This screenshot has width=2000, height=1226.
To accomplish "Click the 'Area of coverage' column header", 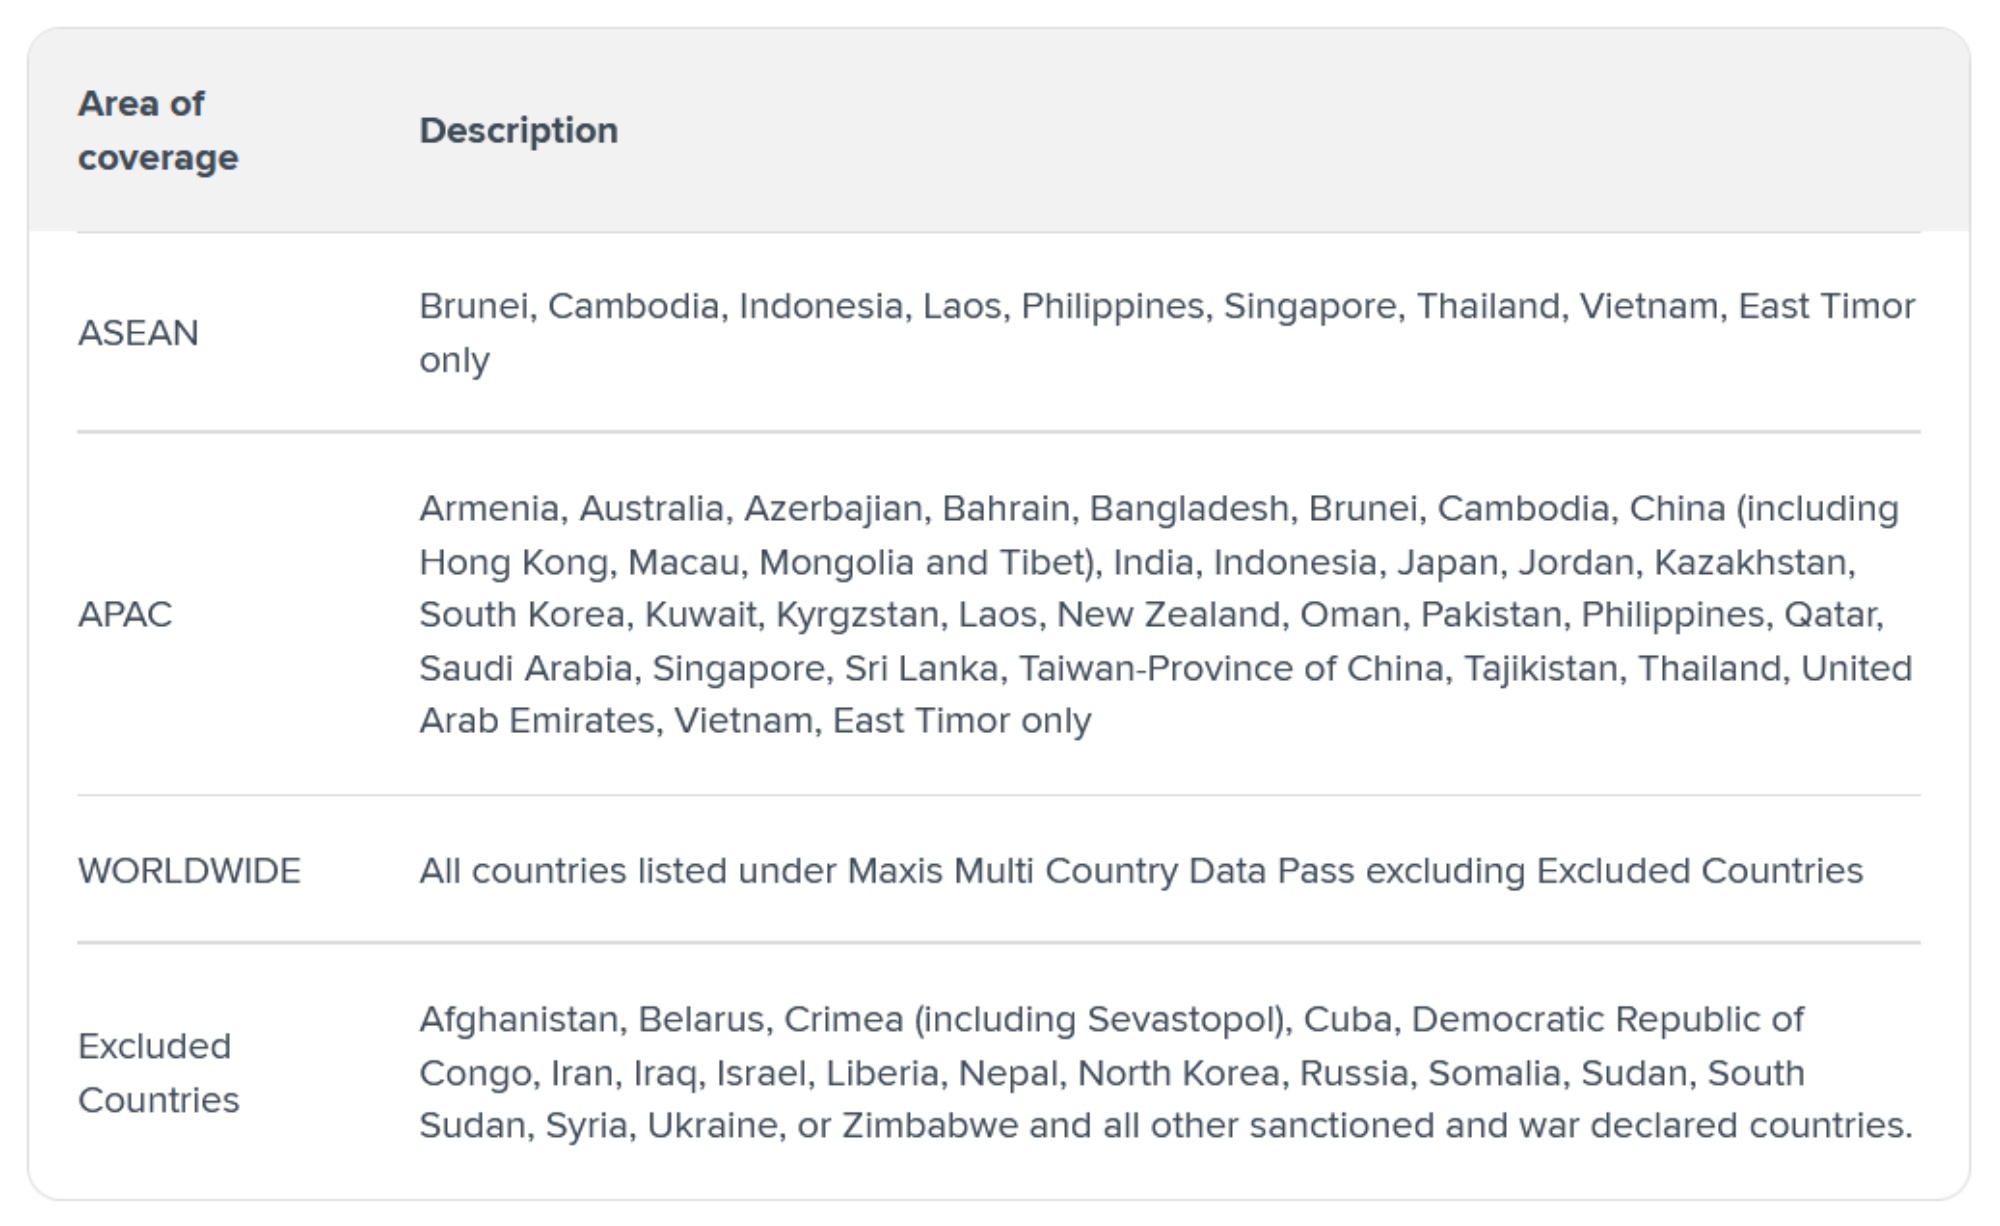I will click(158, 131).
